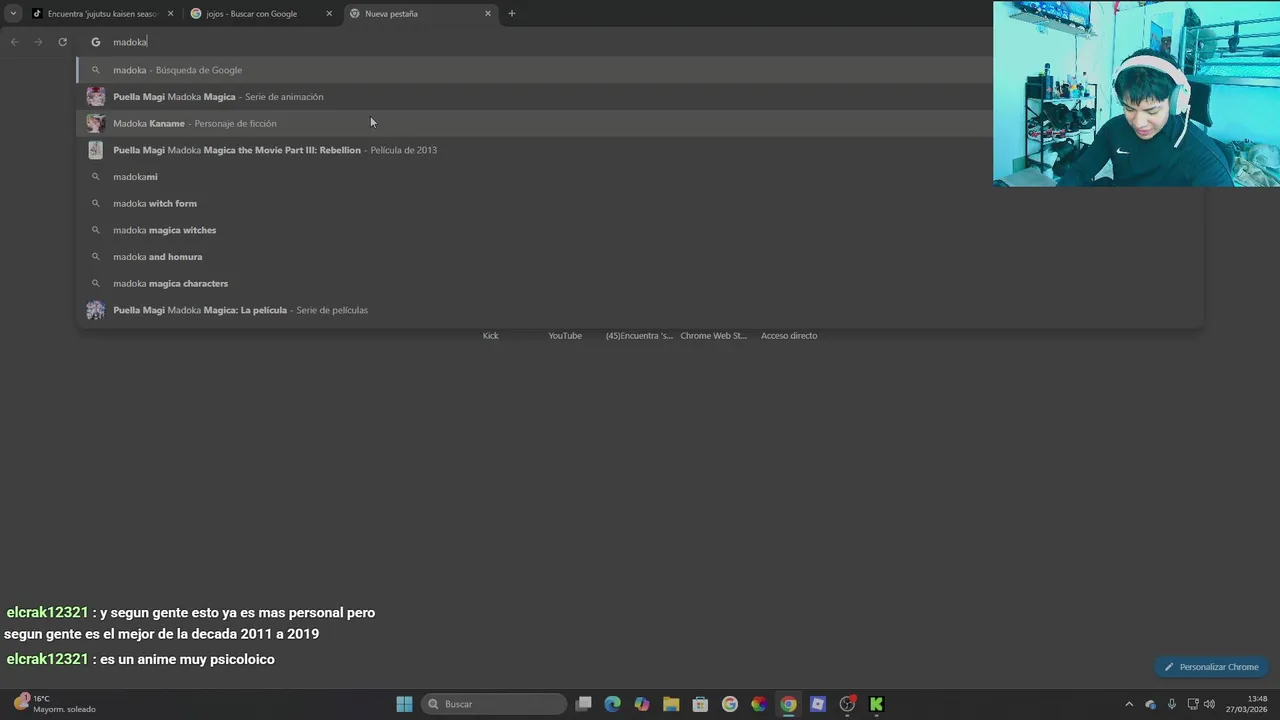Open Roblox from the taskbar
The width and height of the screenshot is (1280, 720).
click(x=818, y=704)
